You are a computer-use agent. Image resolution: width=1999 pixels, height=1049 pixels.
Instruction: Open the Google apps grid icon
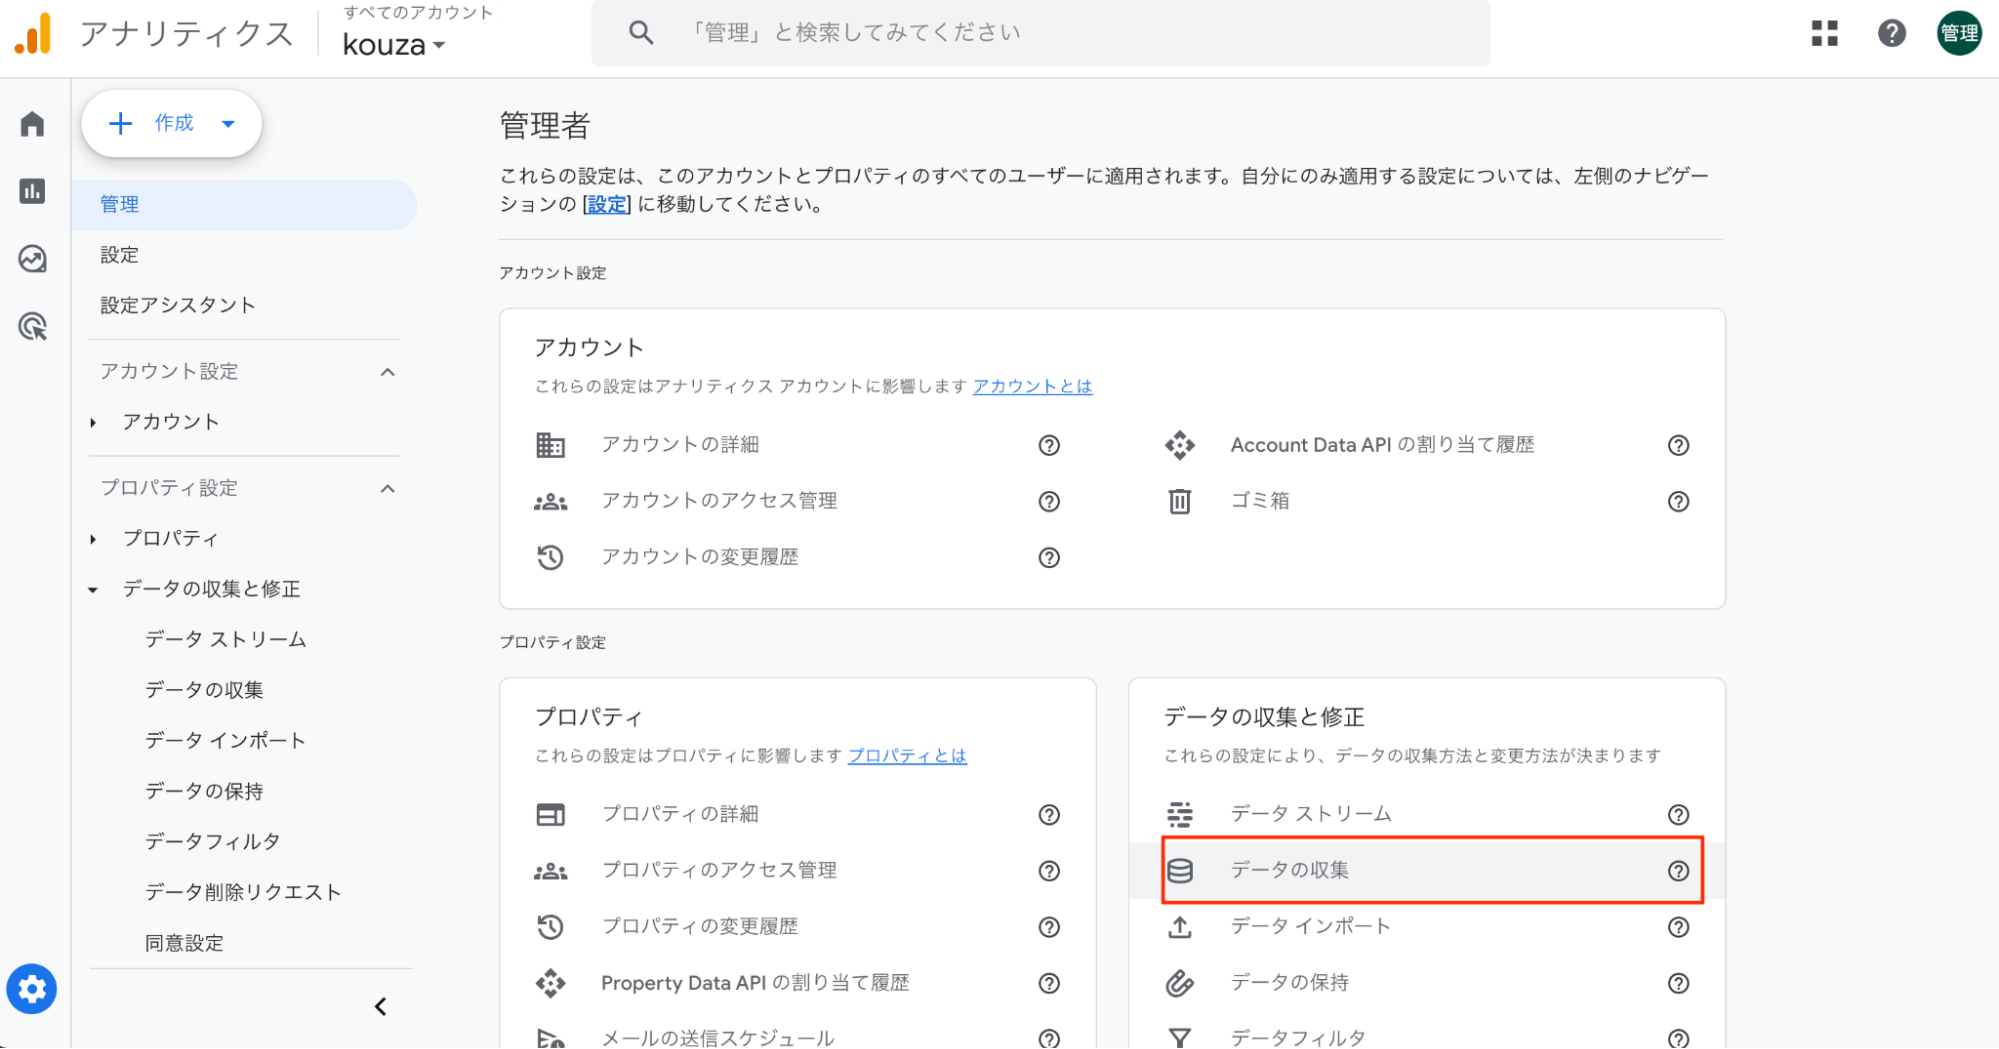(x=1824, y=33)
